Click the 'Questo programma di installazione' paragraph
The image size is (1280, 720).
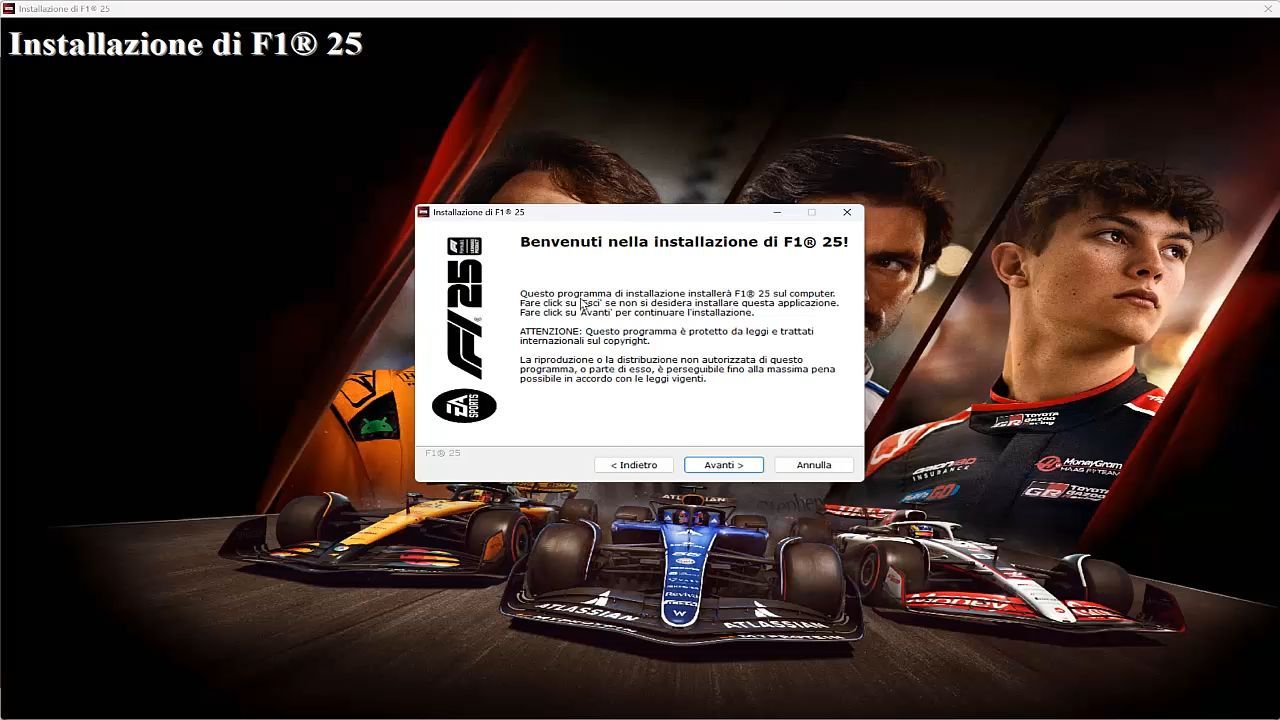[679, 303]
